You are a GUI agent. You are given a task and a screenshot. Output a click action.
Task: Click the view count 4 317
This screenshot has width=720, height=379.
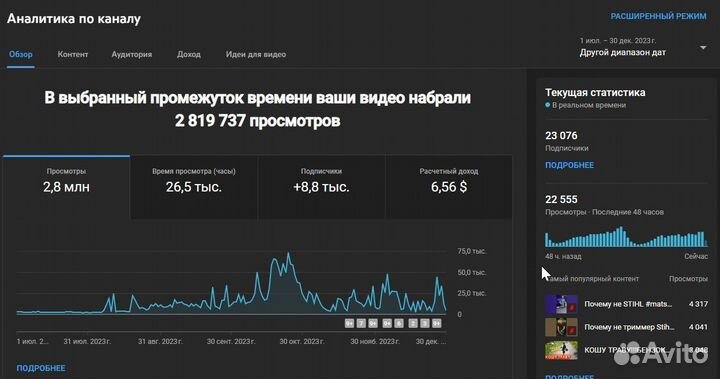pos(698,304)
